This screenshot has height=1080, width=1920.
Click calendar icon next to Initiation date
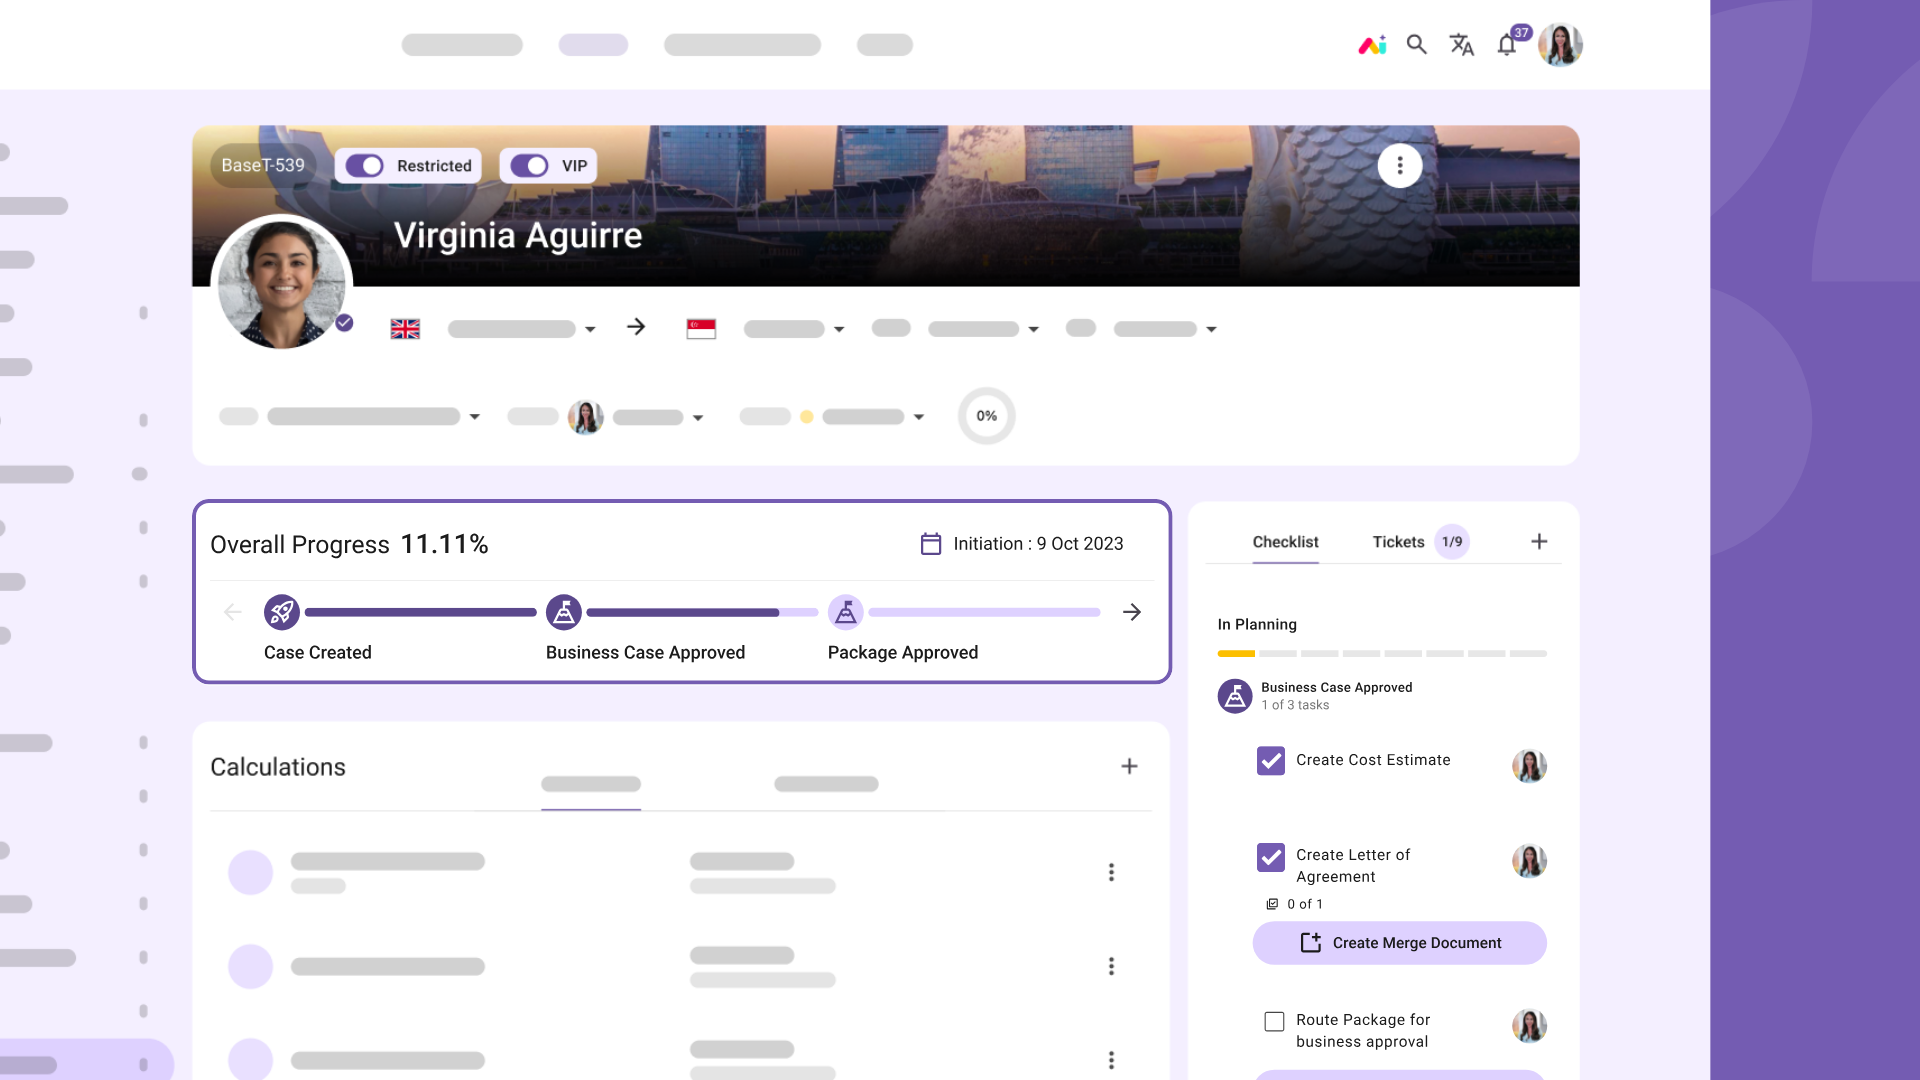pyautogui.click(x=931, y=544)
